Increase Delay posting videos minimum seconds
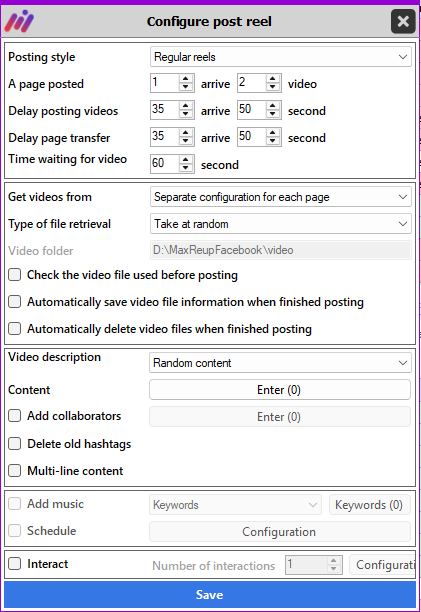The width and height of the screenshot is (421, 612). [186, 106]
